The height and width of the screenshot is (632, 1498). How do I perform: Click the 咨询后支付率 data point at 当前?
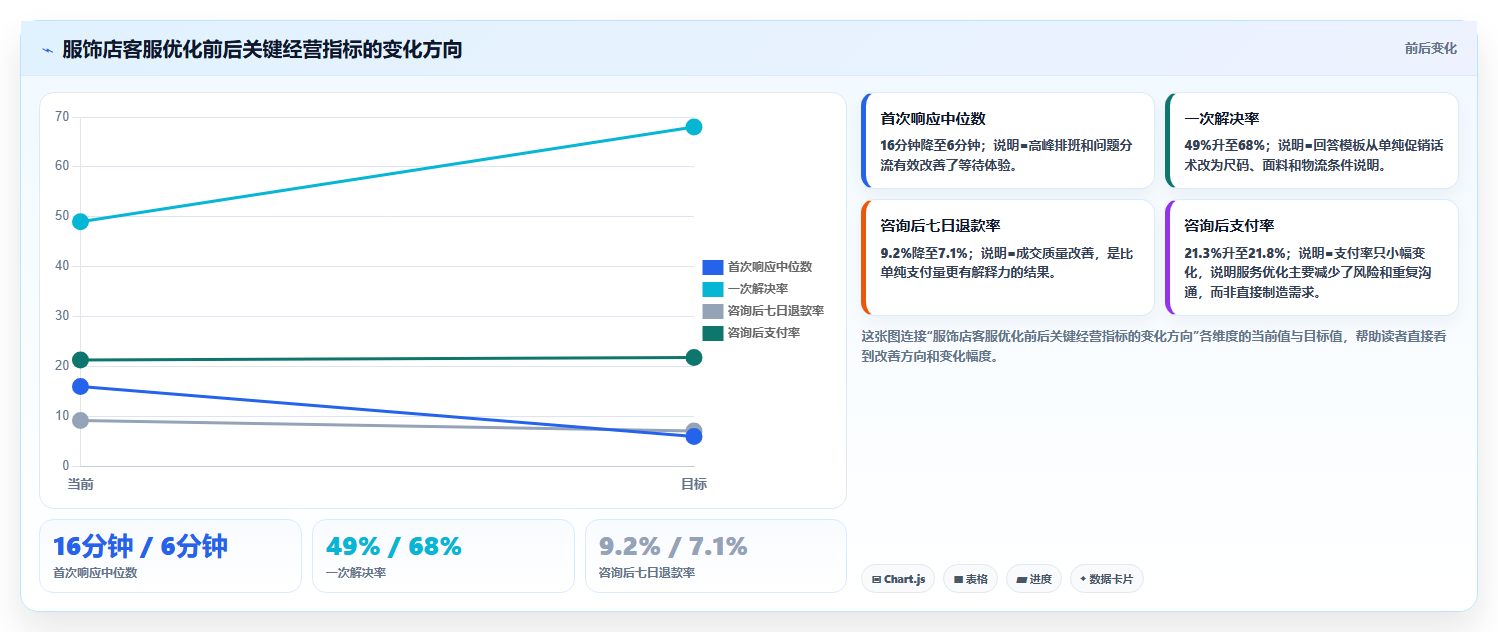[81, 360]
